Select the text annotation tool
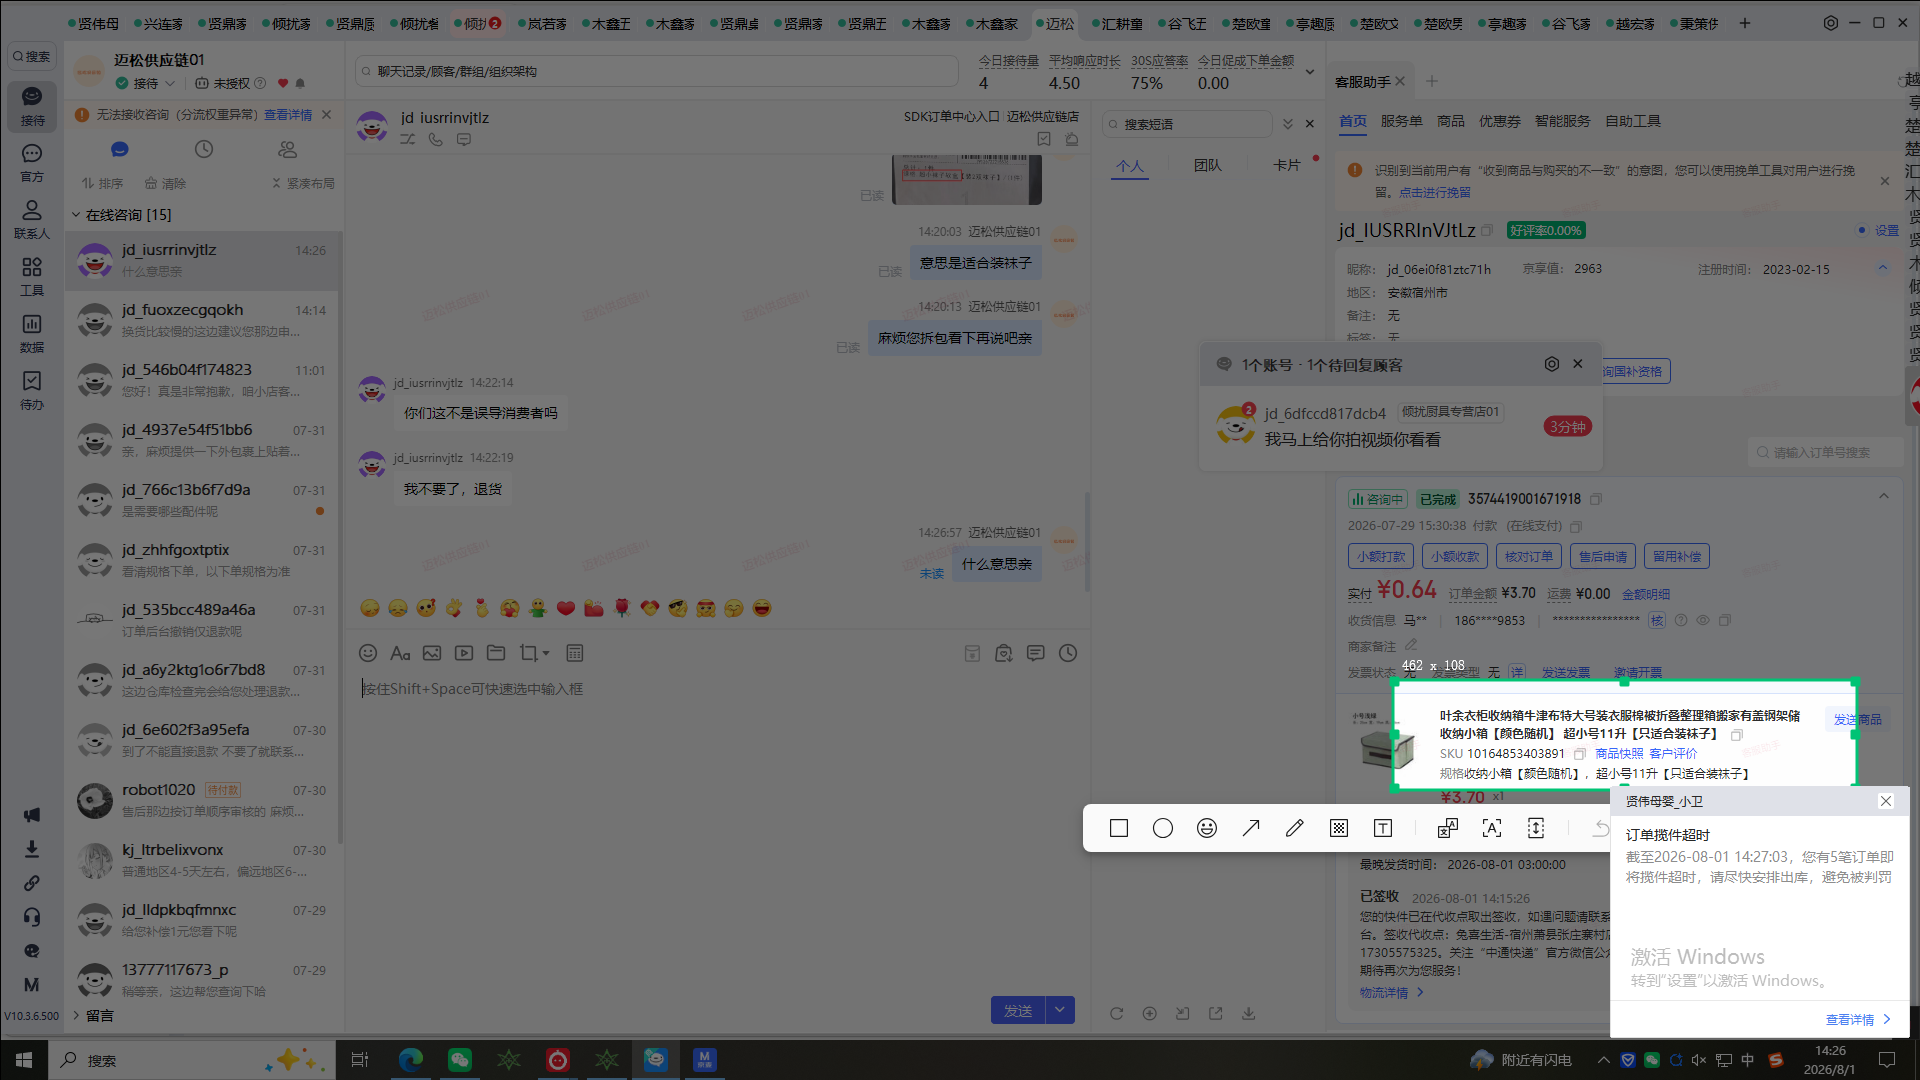The height and width of the screenshot is (1080, 1920). tap(1383, 828)
